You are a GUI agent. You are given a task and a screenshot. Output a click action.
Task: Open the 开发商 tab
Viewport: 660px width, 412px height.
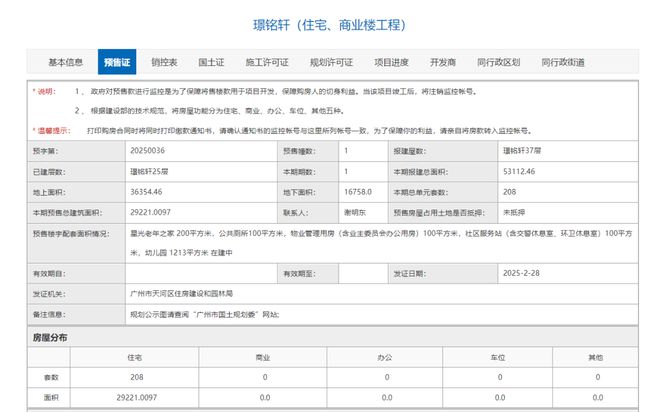pos(443,62)
